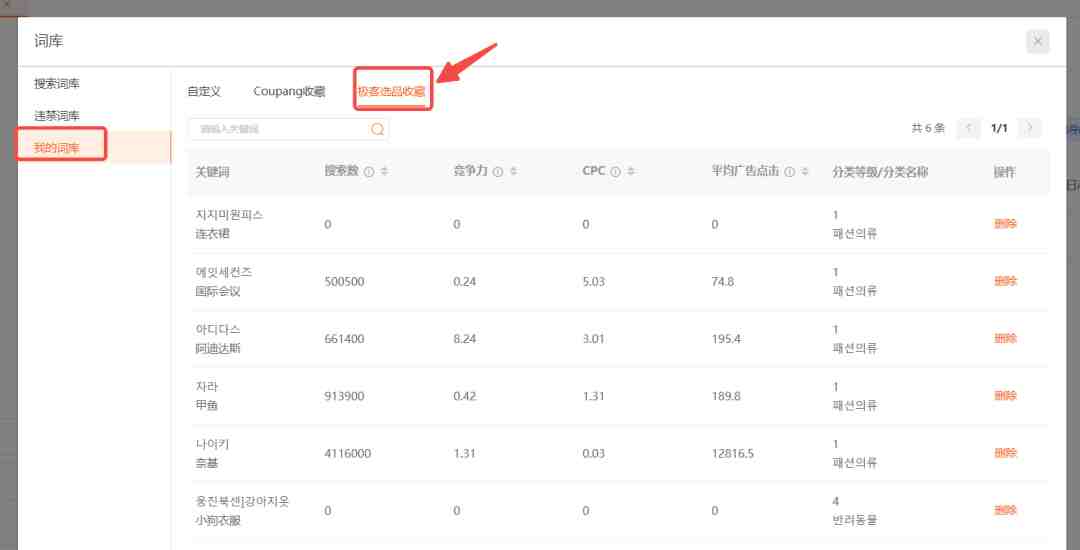The height and width of the screenshot is (550, 1080).
Task: Select keyword text 阿迪达斯
Action: (218, 348)
